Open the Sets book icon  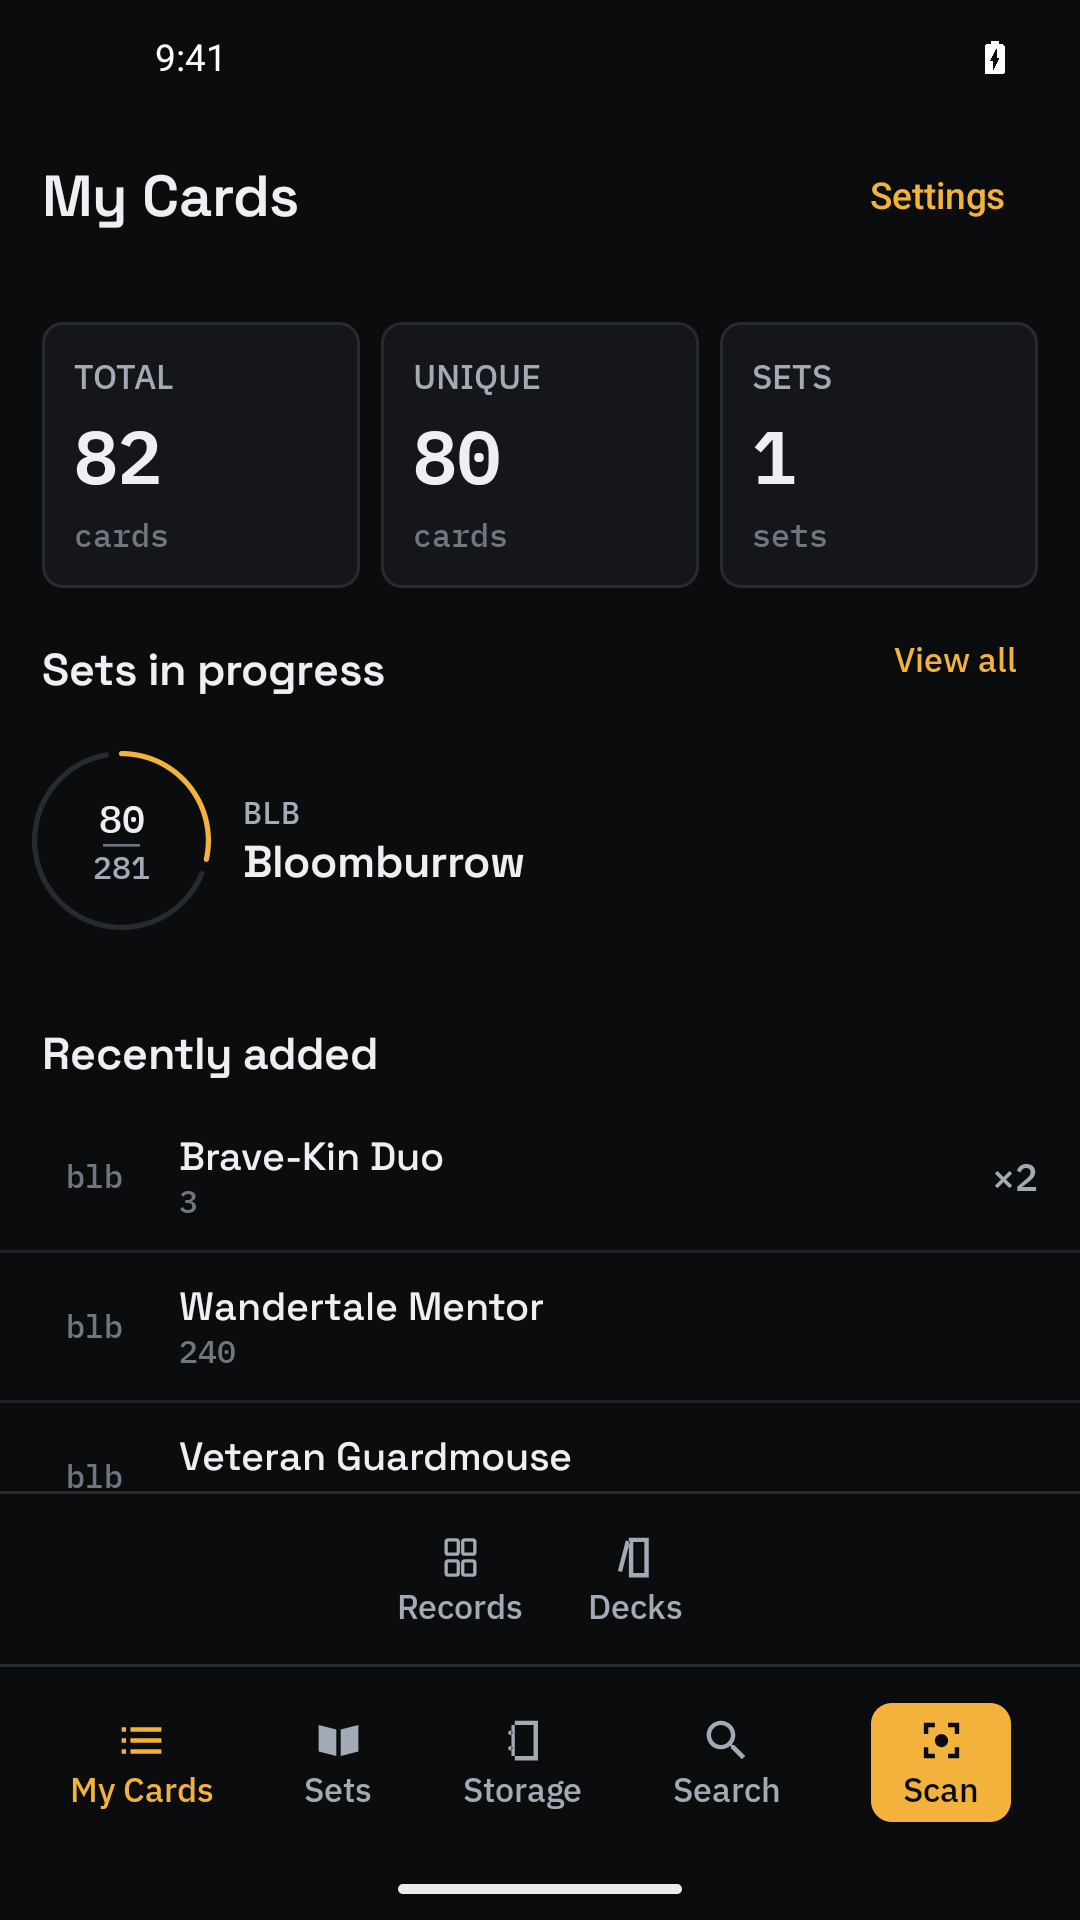338,1741
